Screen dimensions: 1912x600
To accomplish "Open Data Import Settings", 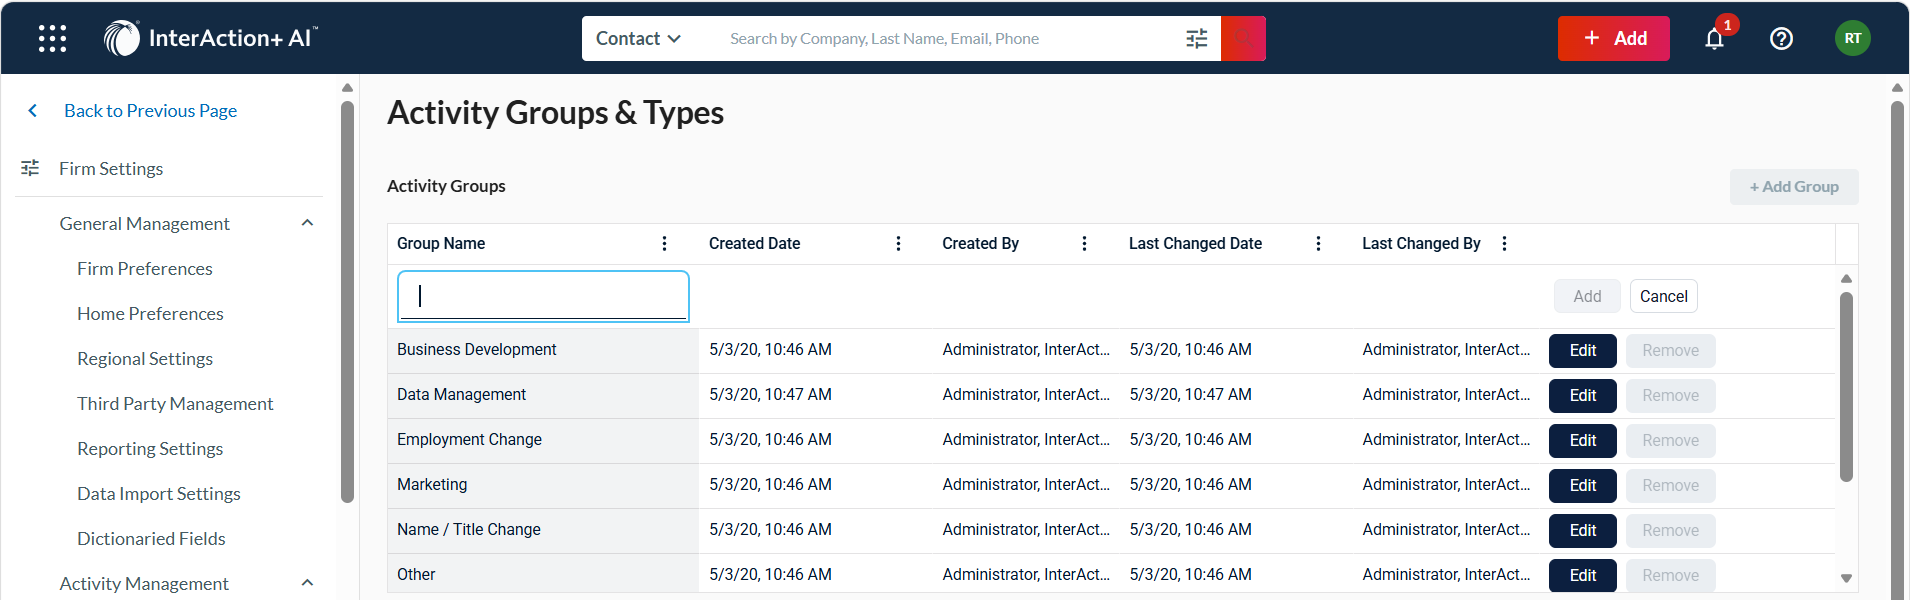I will tap(159, 493).
